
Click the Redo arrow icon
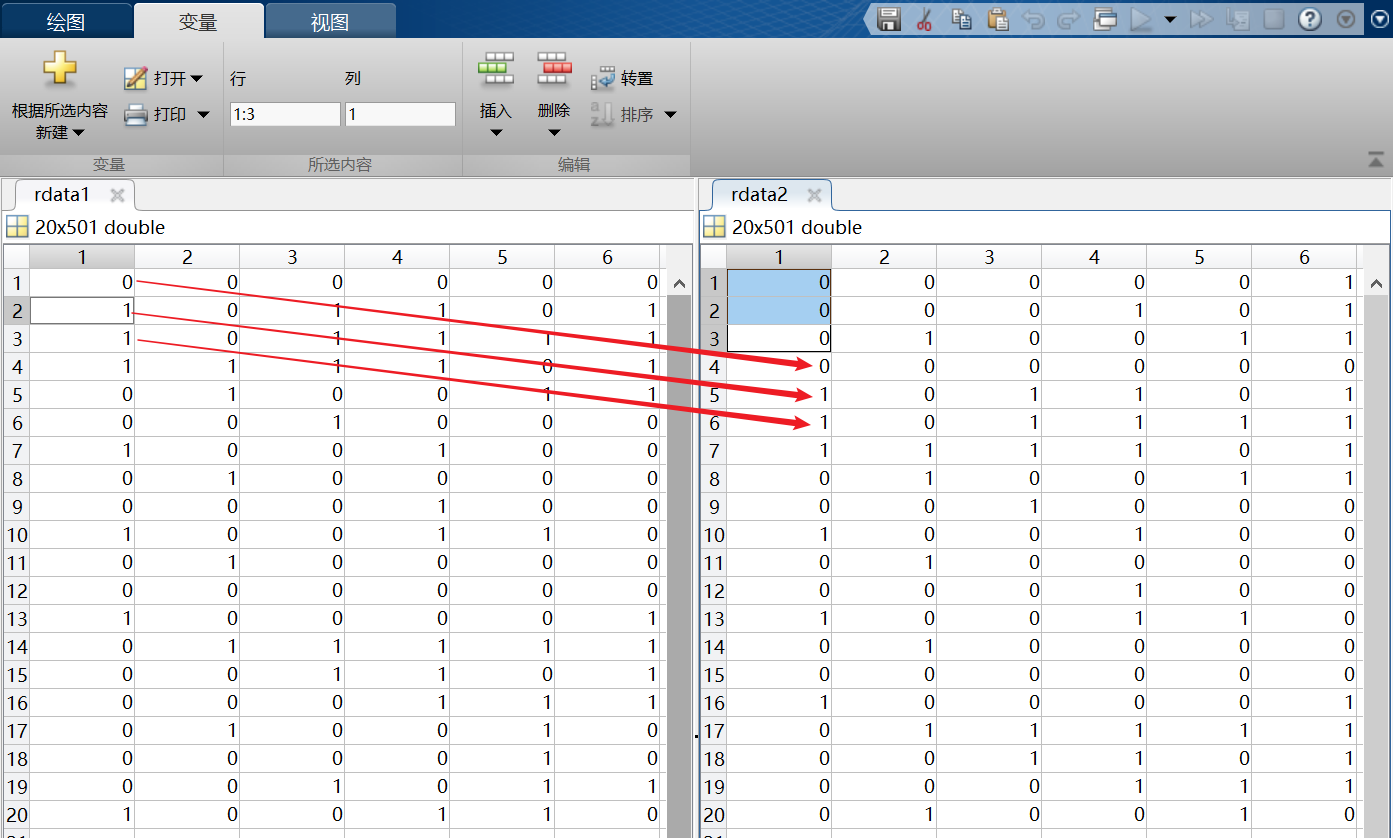[1068, 19]
